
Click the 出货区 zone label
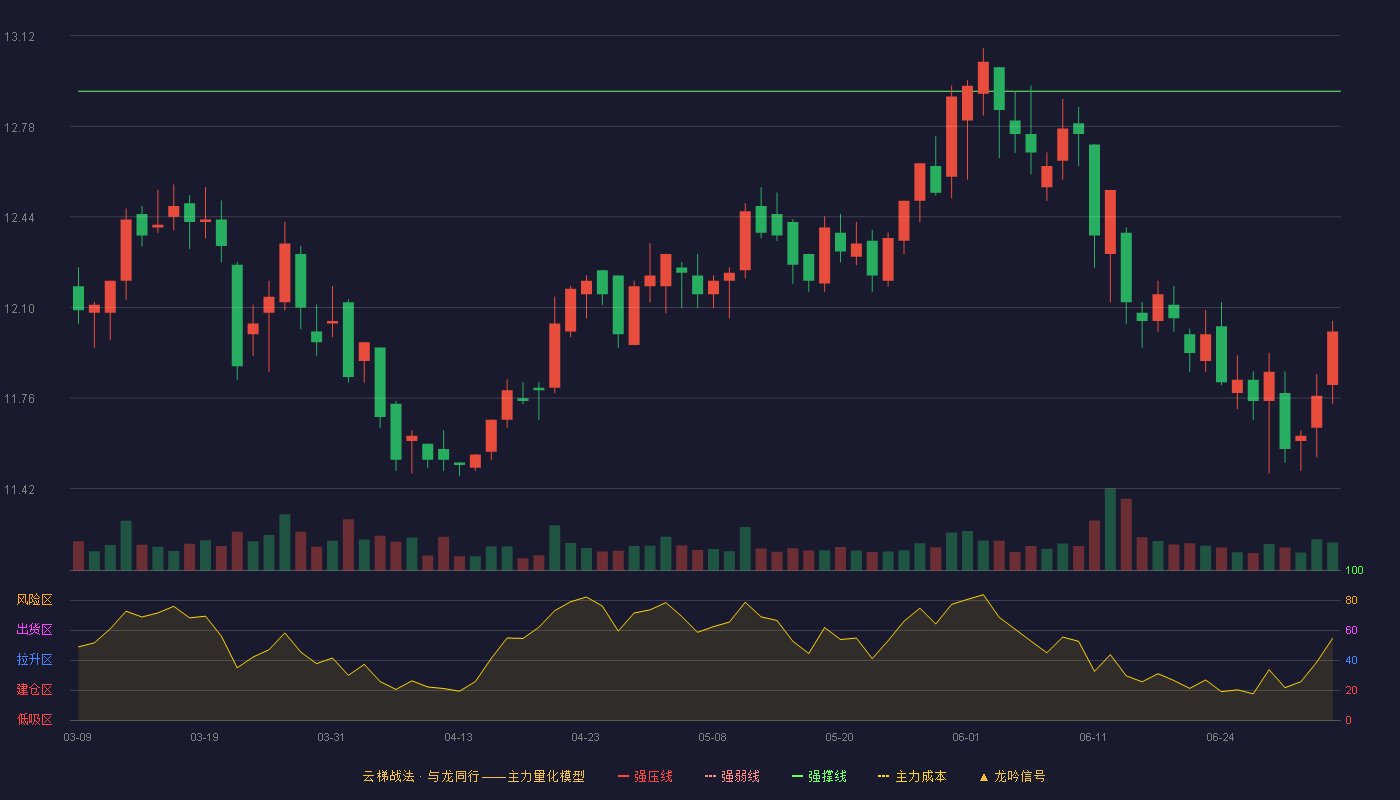(x=34, y=630)
